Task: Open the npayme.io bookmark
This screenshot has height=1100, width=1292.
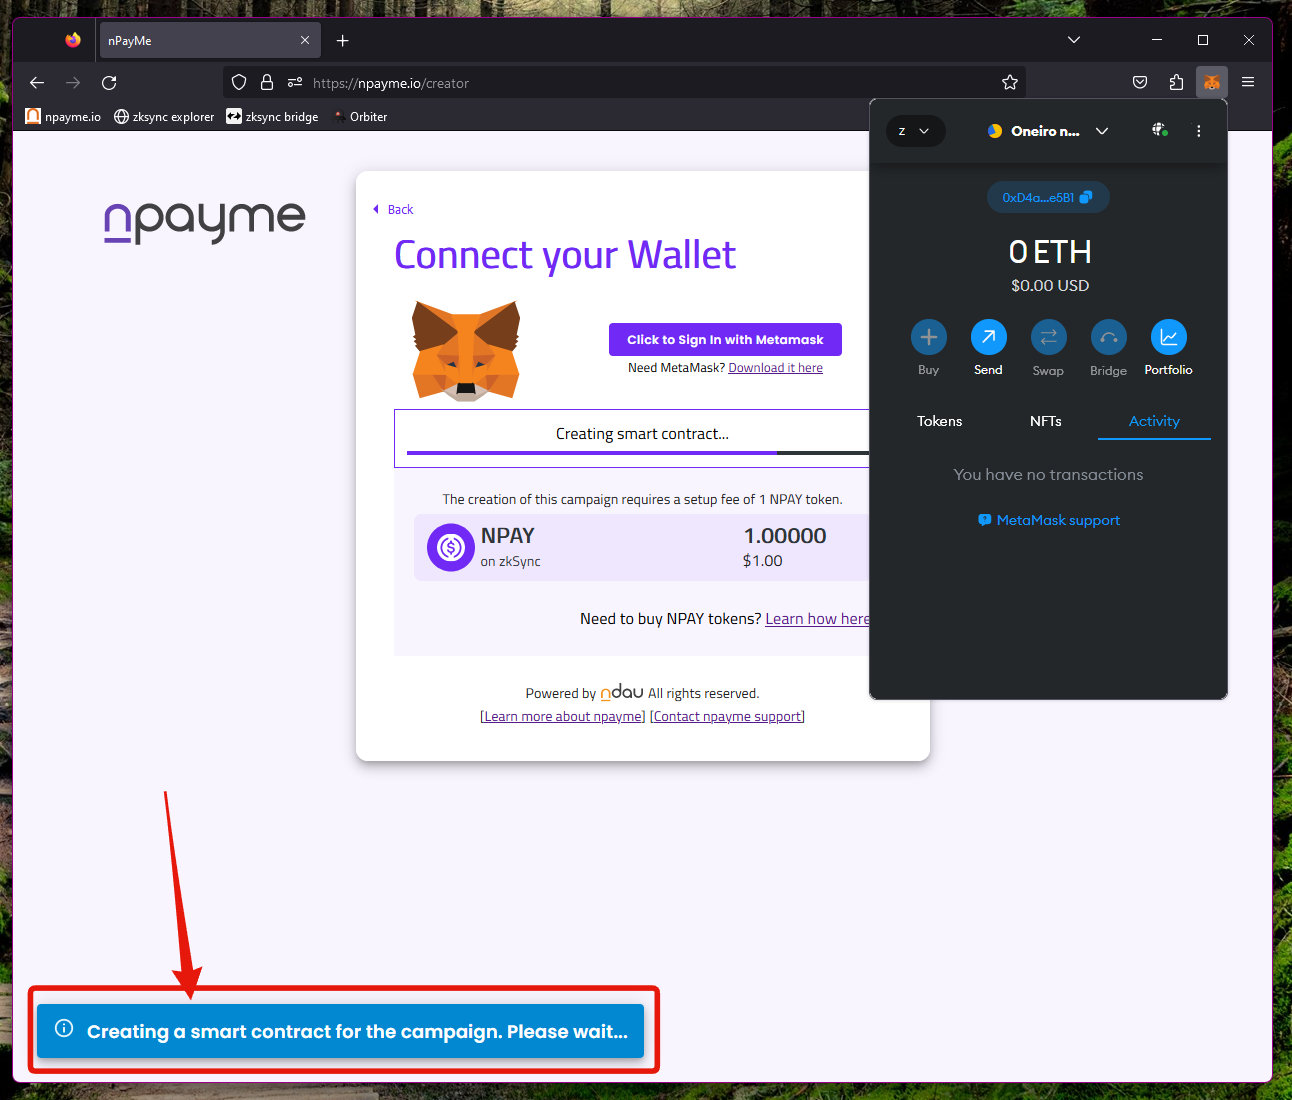Action: 63,117
